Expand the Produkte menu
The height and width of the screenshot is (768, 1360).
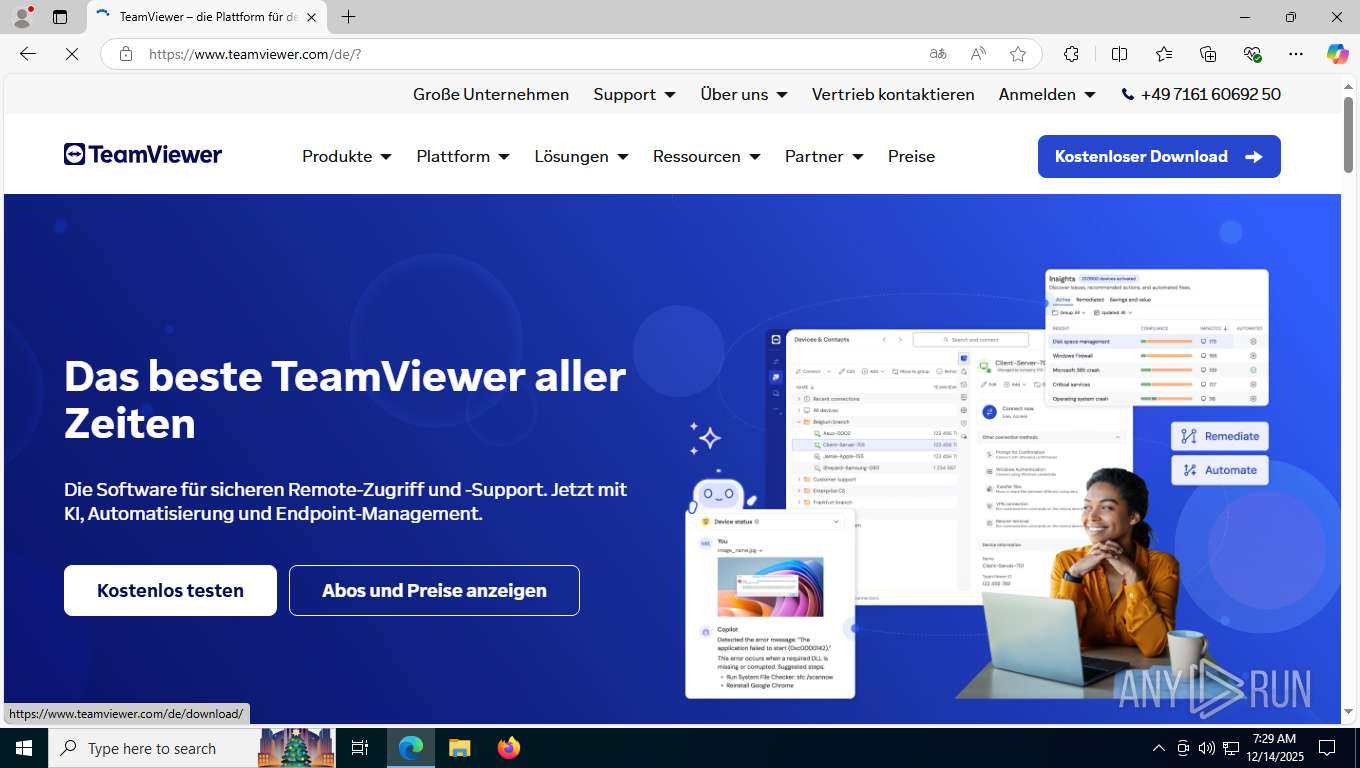click(347, 156)
